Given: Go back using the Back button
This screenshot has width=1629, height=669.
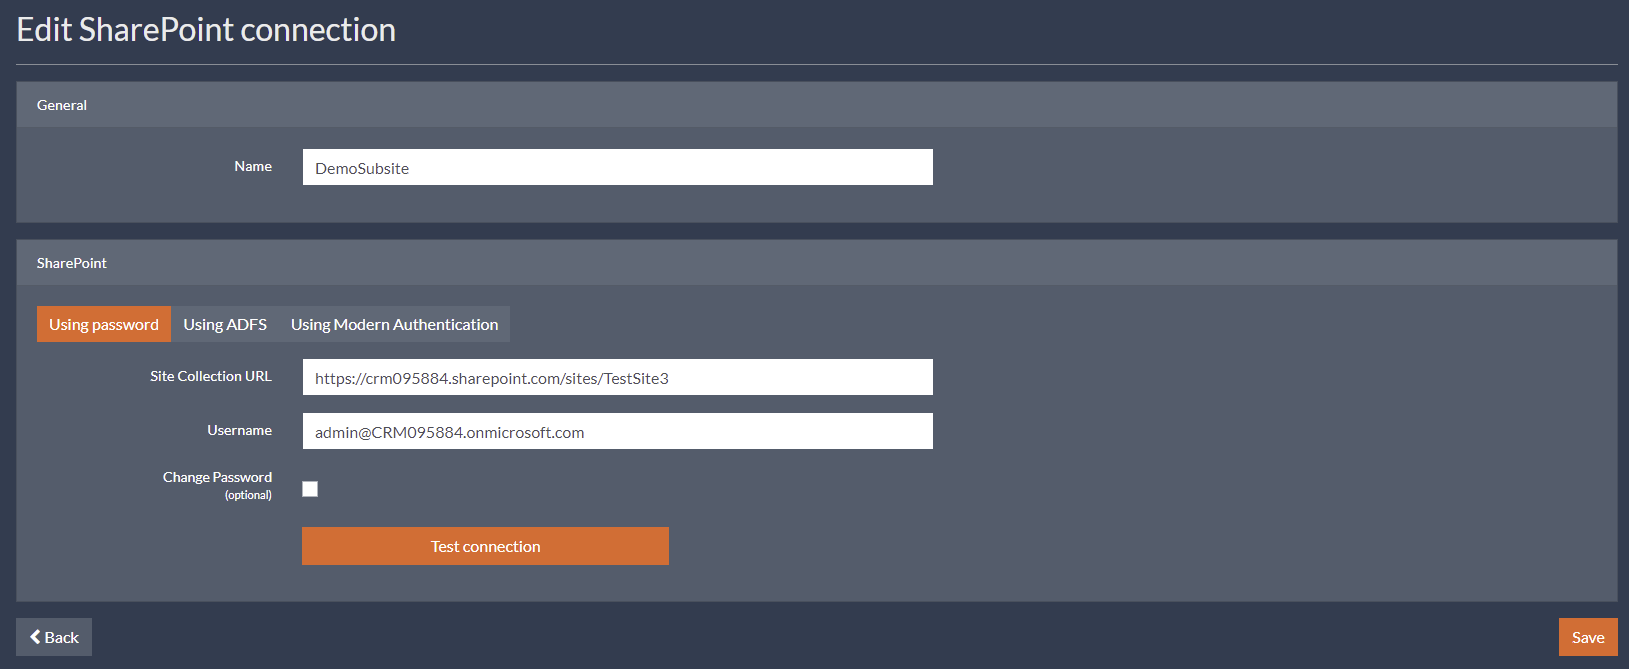Looking at the screenshot, I should (x=54, y=637).
